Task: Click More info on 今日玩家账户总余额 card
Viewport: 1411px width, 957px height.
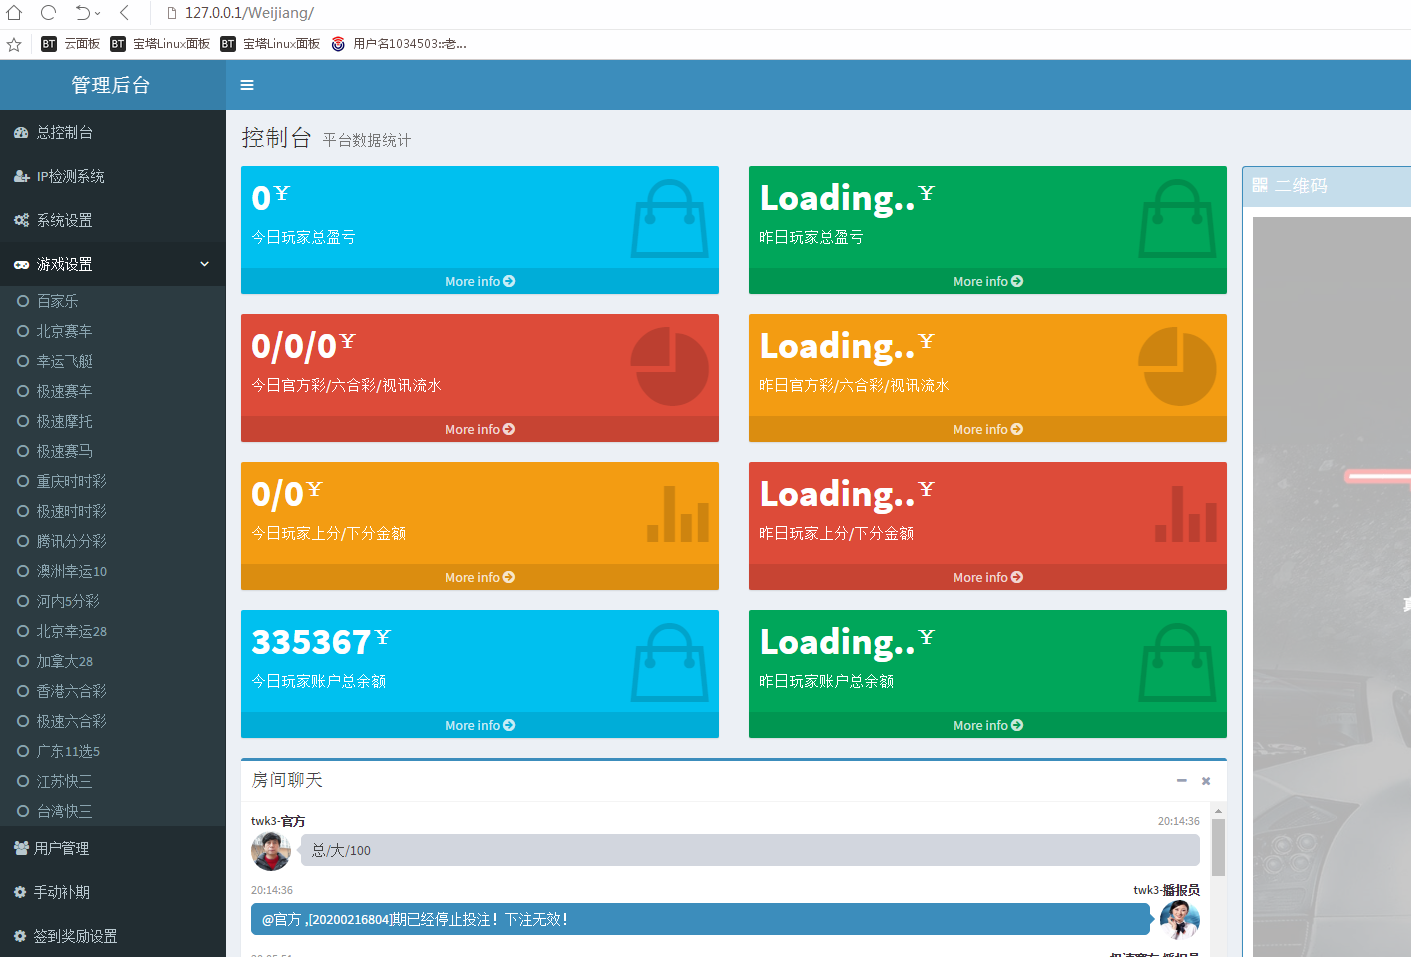Action: point(479,725)
